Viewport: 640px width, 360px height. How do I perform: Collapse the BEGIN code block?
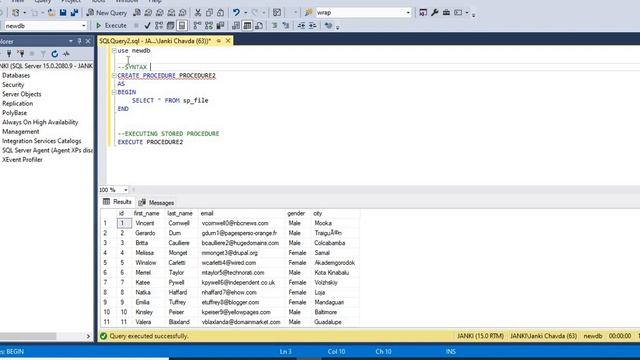114,92
